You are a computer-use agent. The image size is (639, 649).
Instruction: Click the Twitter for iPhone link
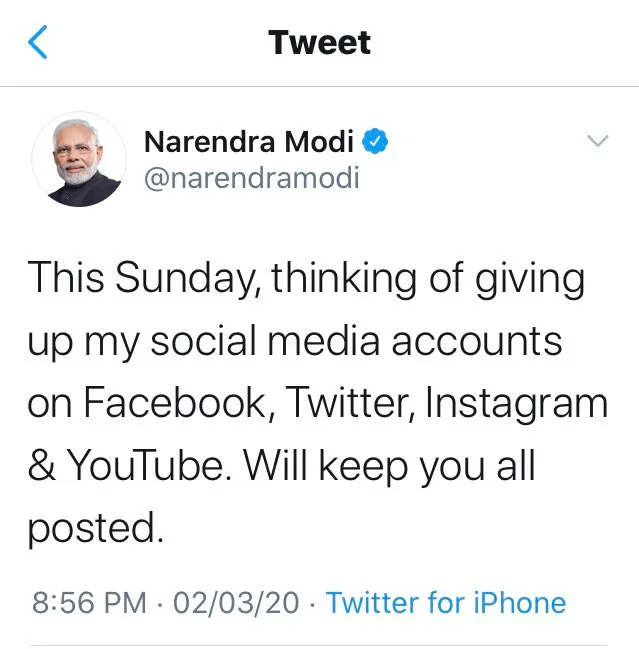(x=446, y=602)
